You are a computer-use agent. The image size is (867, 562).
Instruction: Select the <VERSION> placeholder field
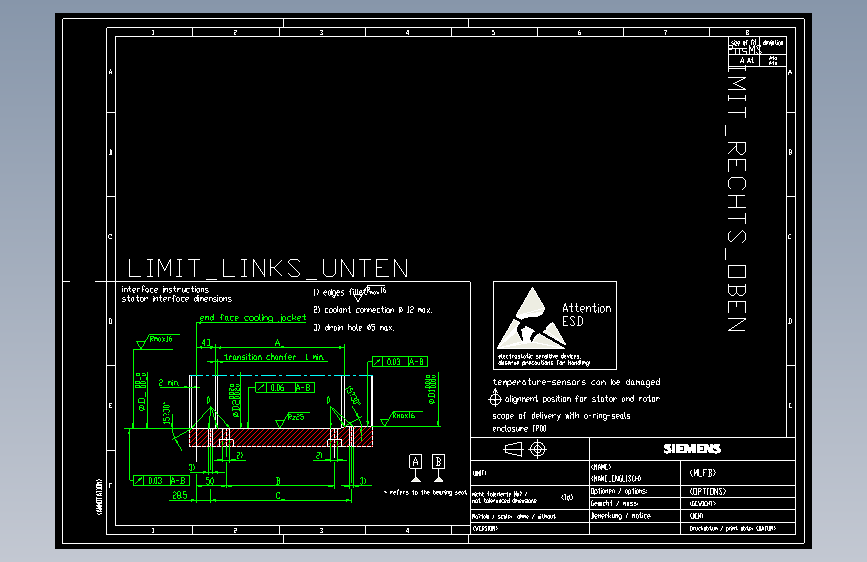point(485,529)
